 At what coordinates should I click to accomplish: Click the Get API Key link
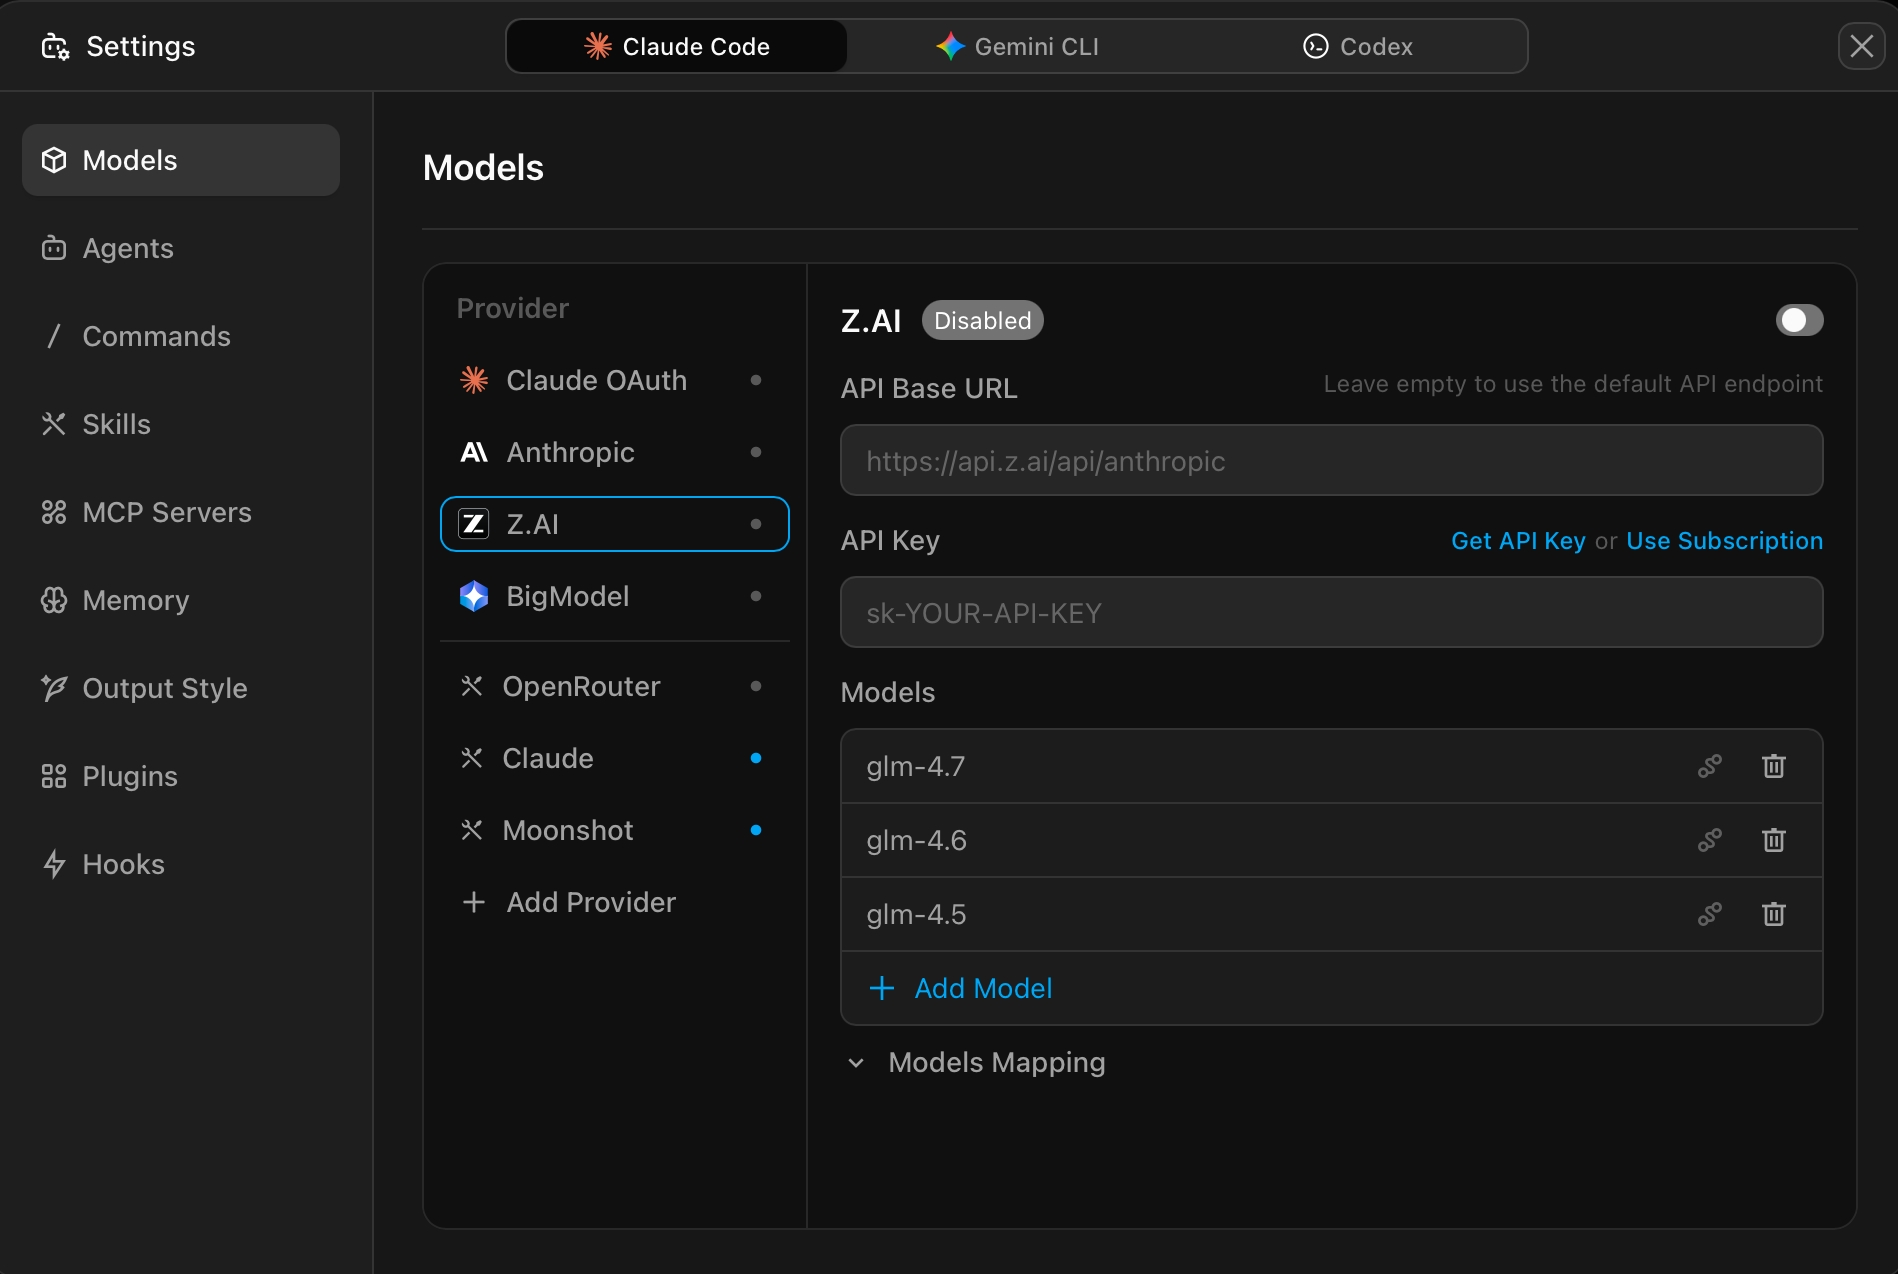pyautogui.click(x=1517, y=541)
